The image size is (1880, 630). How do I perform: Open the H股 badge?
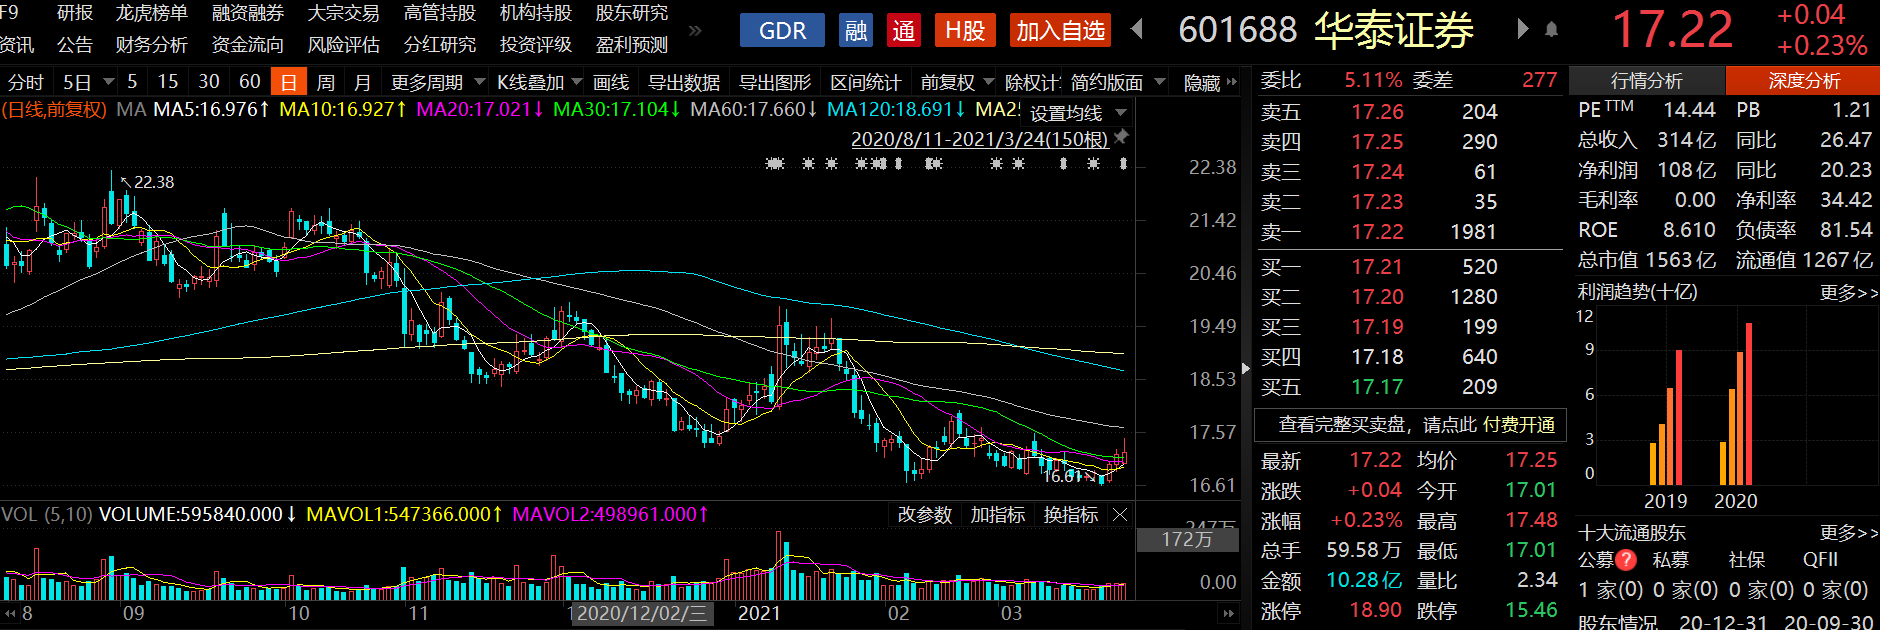pos(965,31)
